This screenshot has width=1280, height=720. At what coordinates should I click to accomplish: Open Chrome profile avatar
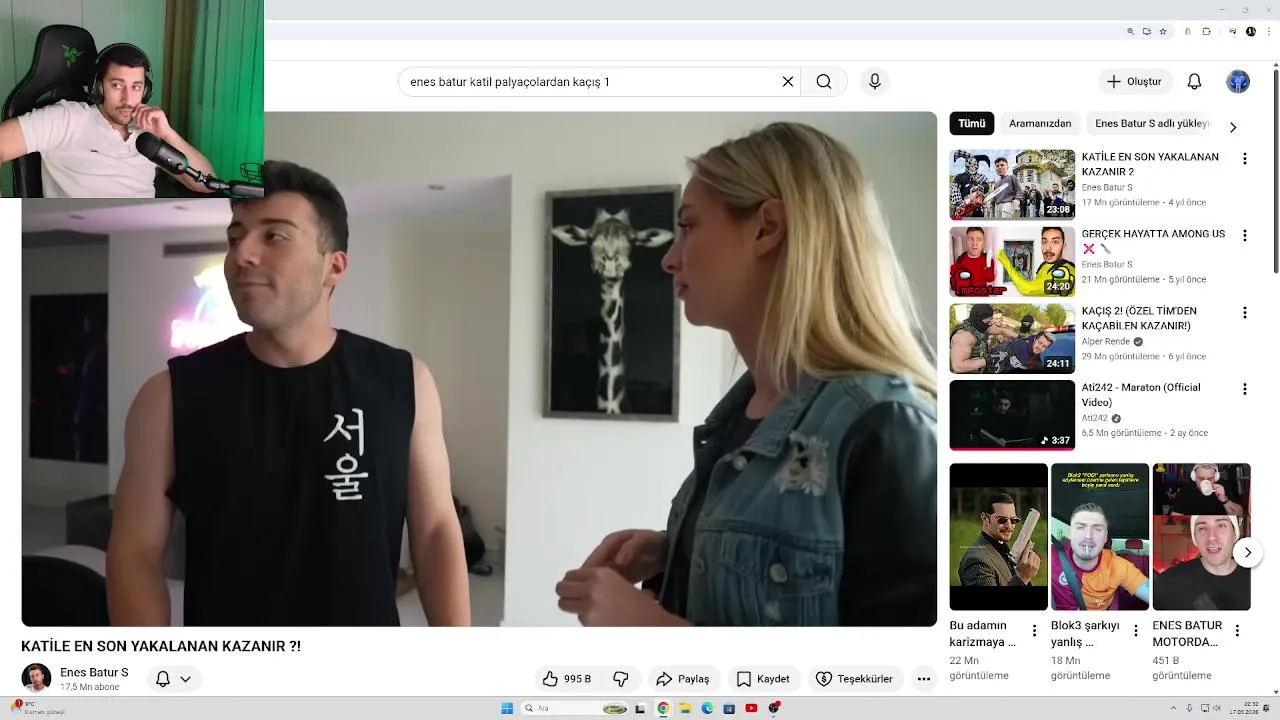[1250, 31]
